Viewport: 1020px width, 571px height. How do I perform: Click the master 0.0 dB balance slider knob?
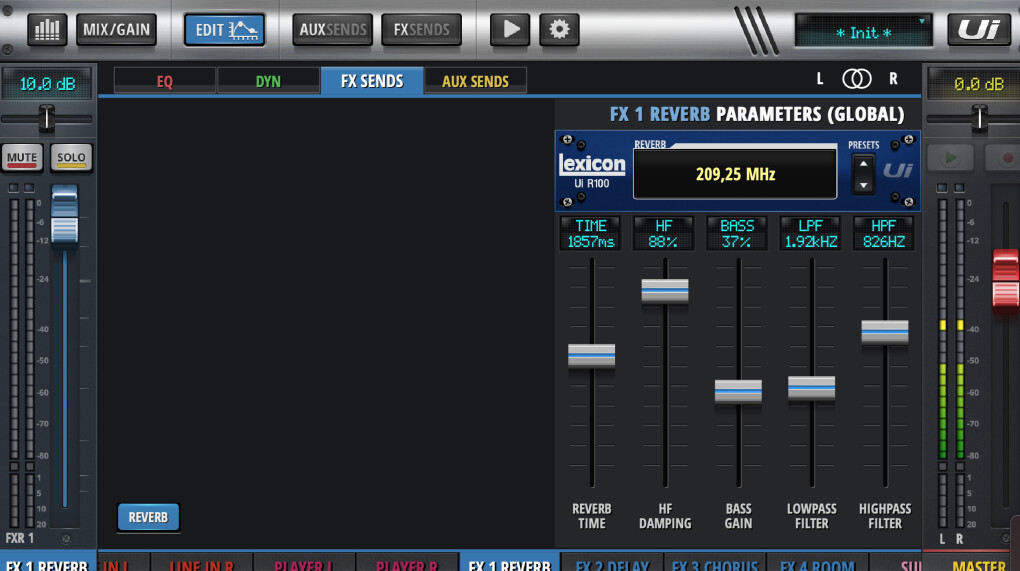[x=979, y=118]
